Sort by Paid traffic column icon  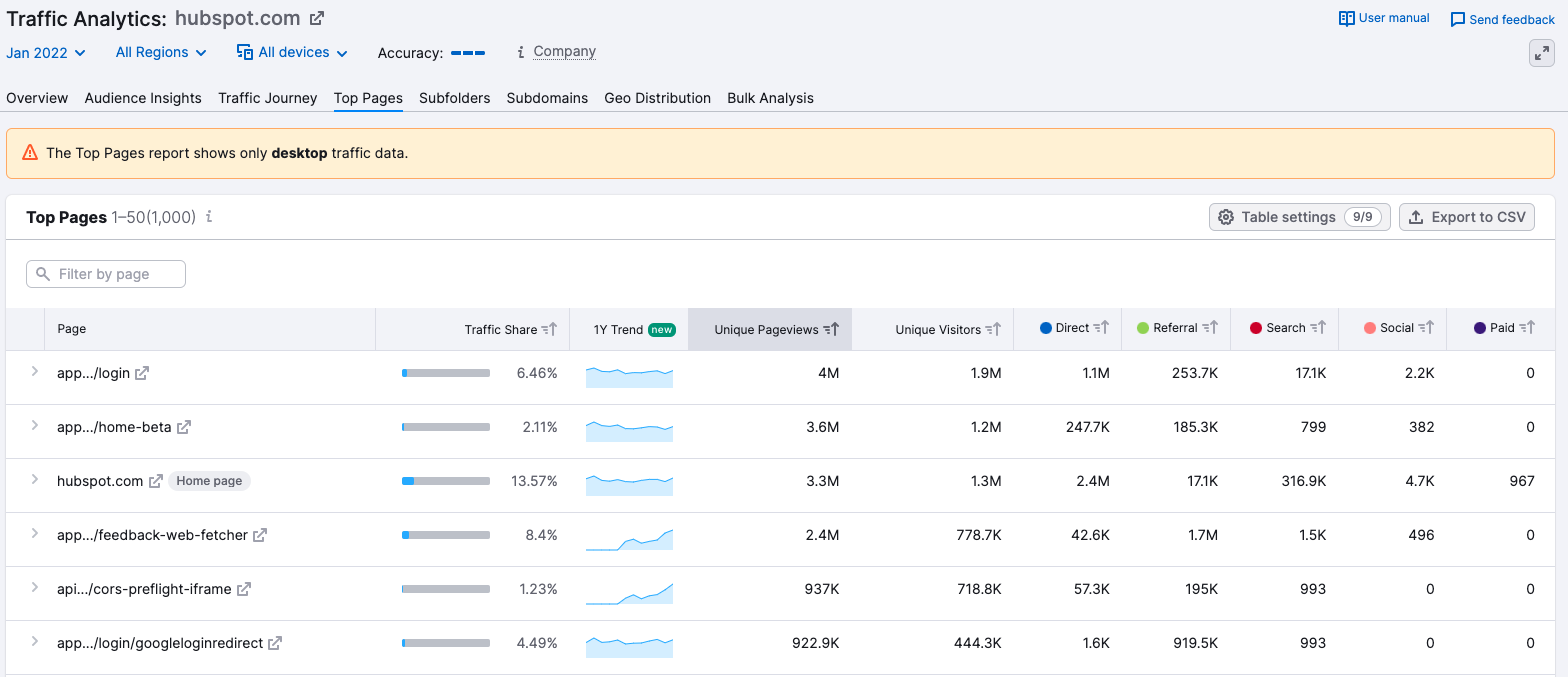point(1527,327)
